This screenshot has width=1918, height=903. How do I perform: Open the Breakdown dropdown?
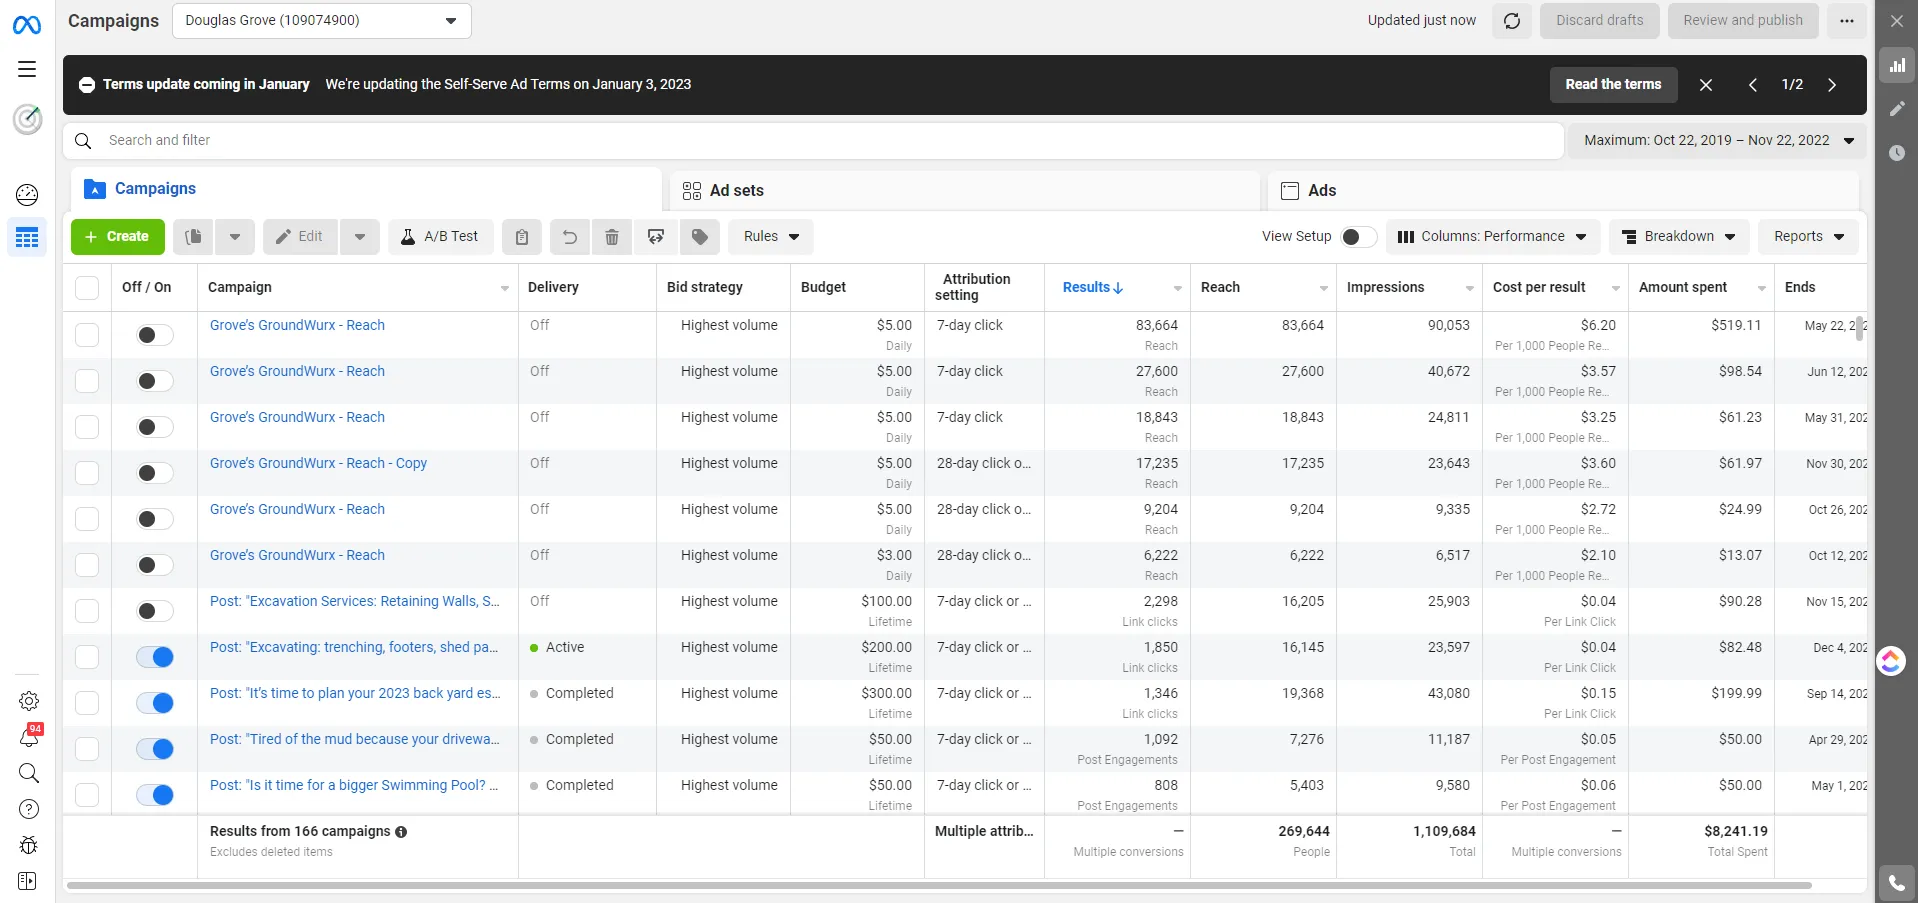[1679, 237]
